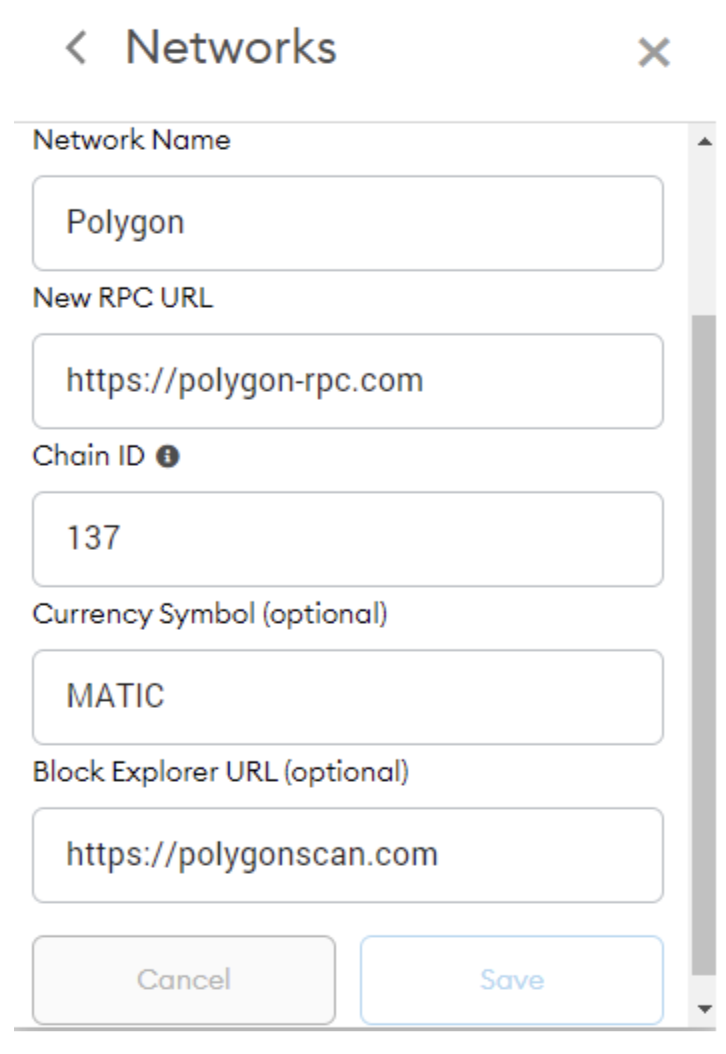Click the Network Name label
The height and width of the screenshot is (1054, 726).
pos(131,141)
